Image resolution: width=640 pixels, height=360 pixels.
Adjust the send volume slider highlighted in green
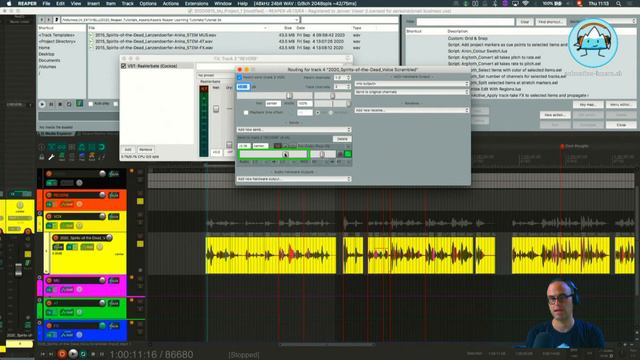coord(273,154)
